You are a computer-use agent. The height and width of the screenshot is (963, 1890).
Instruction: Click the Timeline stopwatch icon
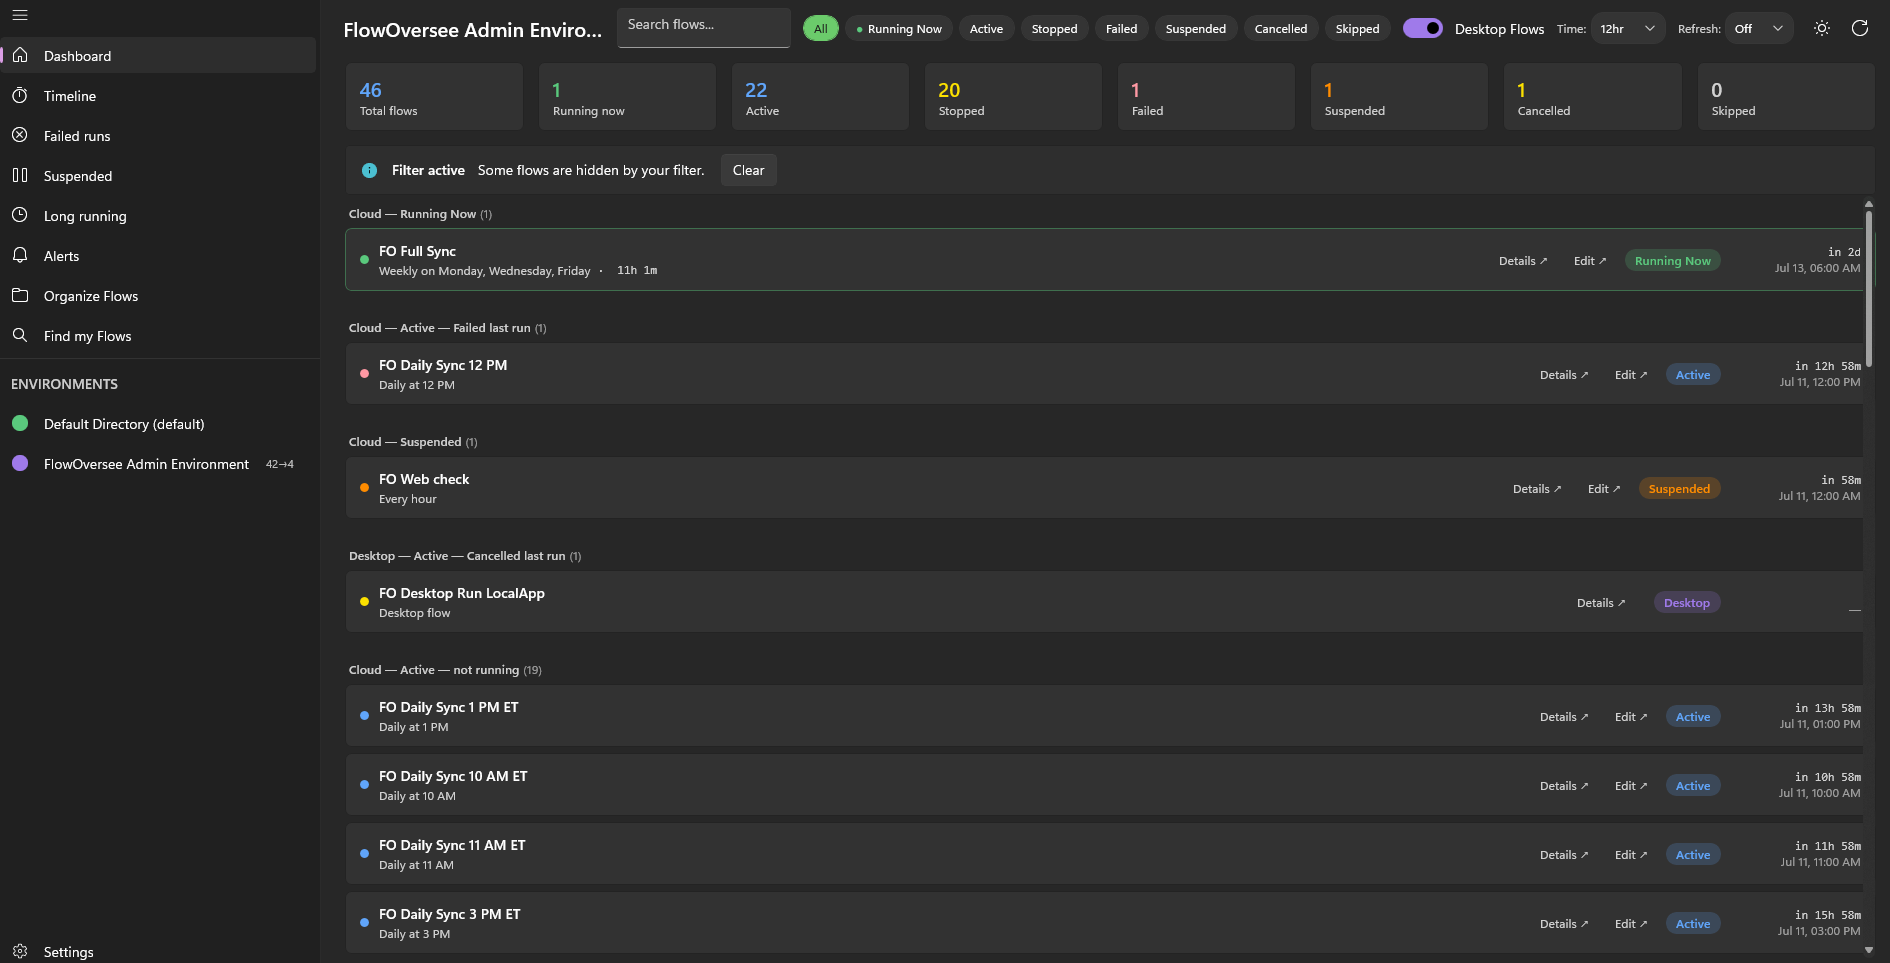[20, 95]
